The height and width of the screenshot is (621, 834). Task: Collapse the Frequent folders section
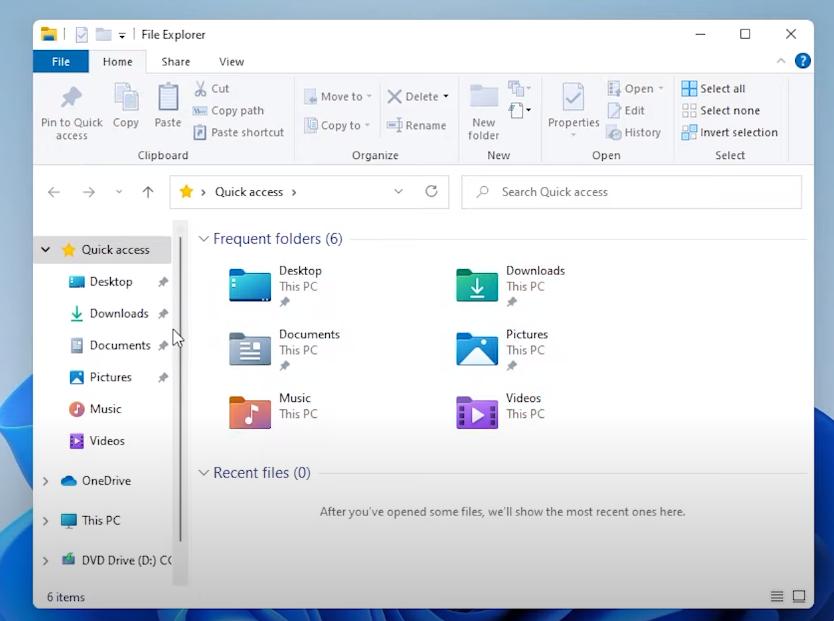coord(204,239)
